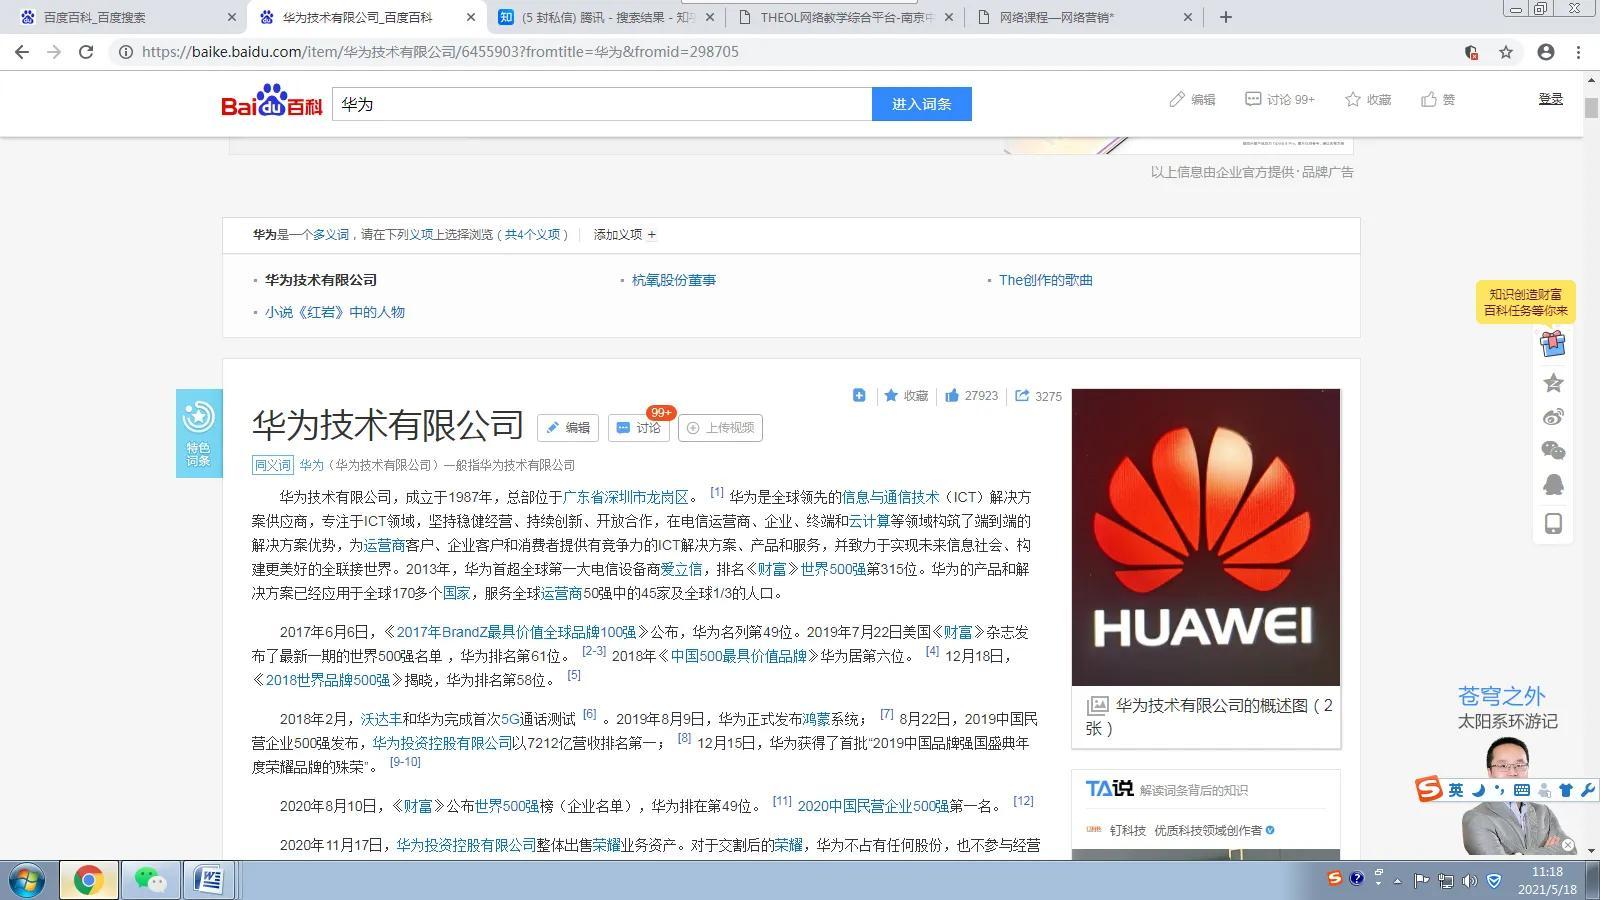
Task: Open Sogou skin shirt icon
Action: tap(1566, 790)
